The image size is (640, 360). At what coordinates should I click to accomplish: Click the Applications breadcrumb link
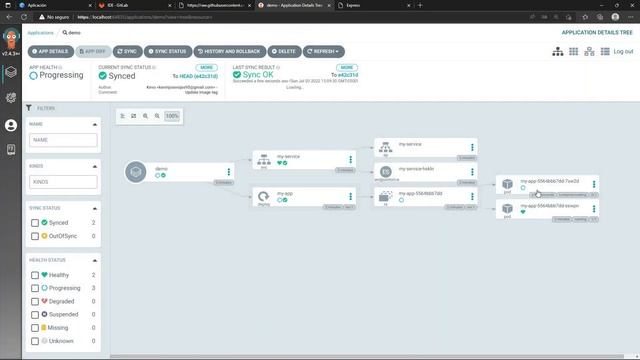[40, 33]
